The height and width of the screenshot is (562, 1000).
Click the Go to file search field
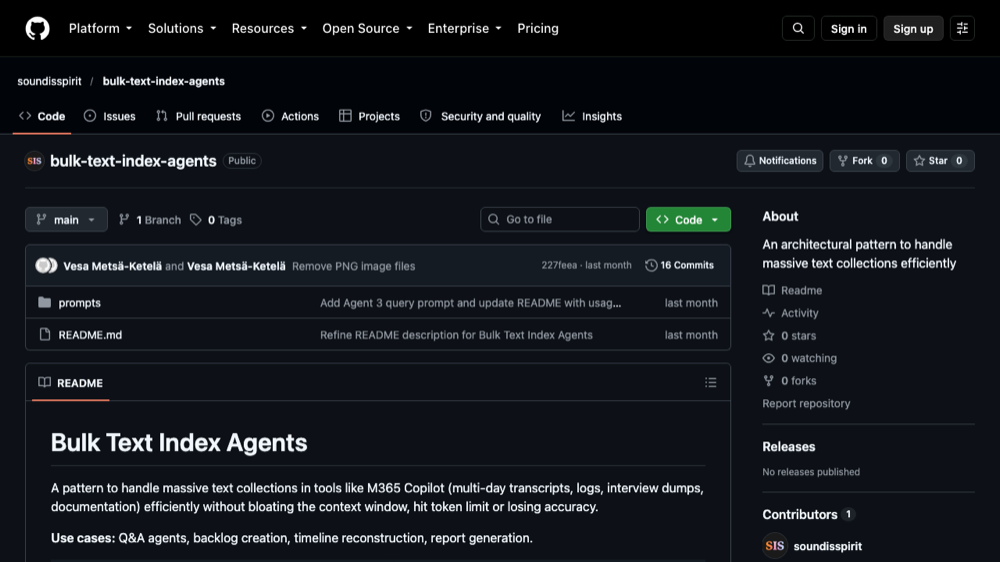(559, 219)
